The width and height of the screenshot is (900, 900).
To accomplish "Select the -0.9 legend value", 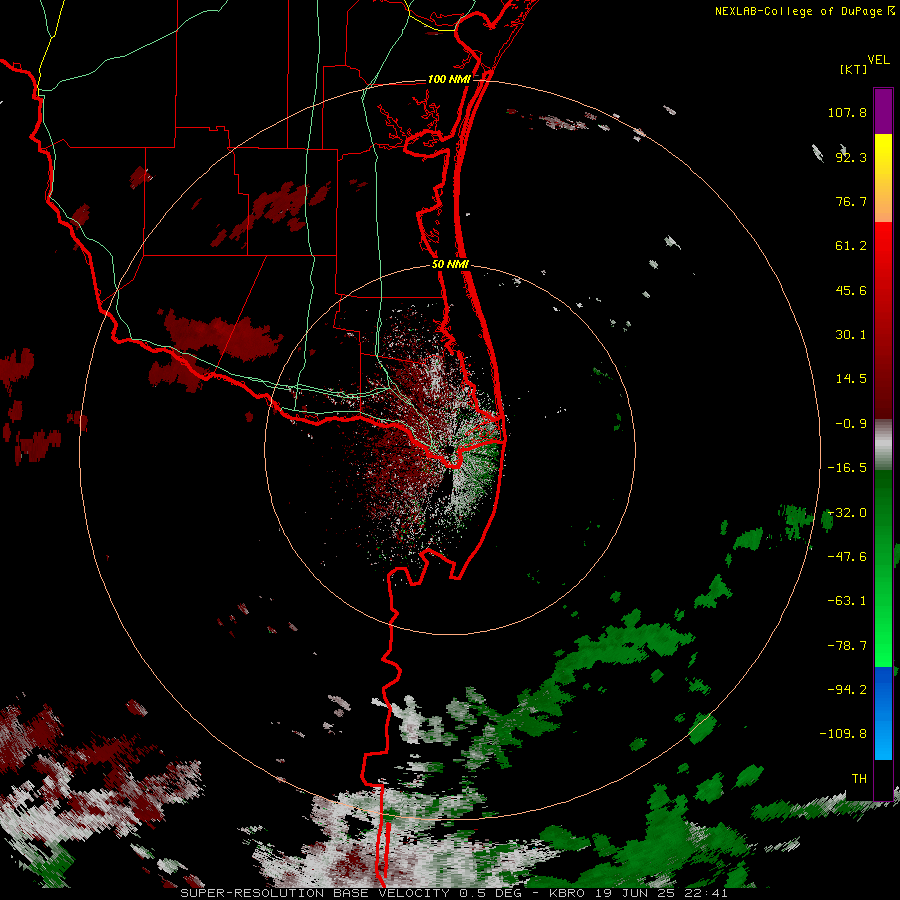I will [851, 424].
